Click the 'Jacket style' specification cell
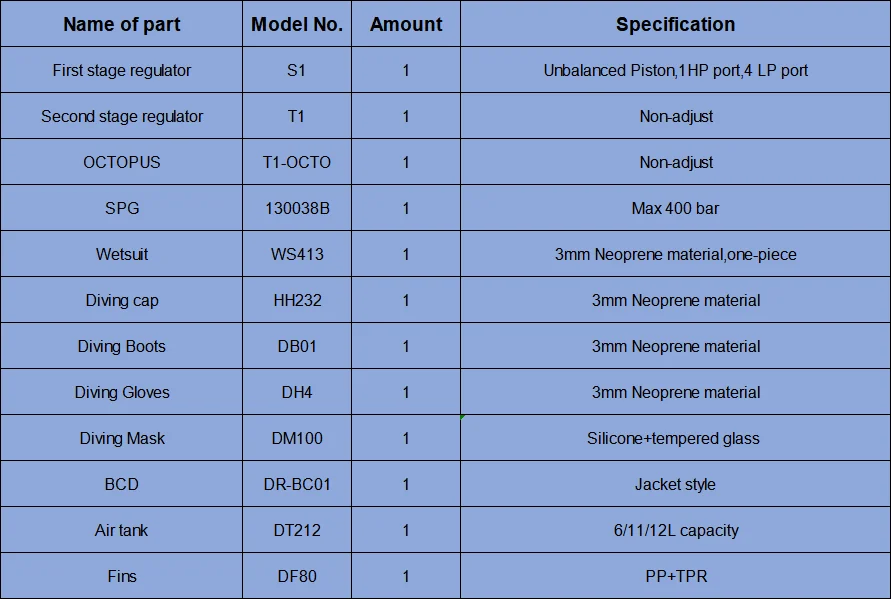The height and width of the screenshot is (599, 891). click(675, 484)
